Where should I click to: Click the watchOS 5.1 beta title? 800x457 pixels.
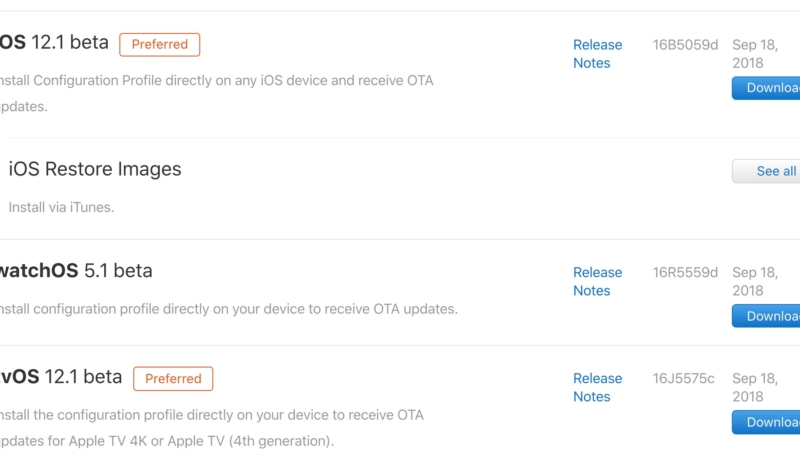(75, 271)
